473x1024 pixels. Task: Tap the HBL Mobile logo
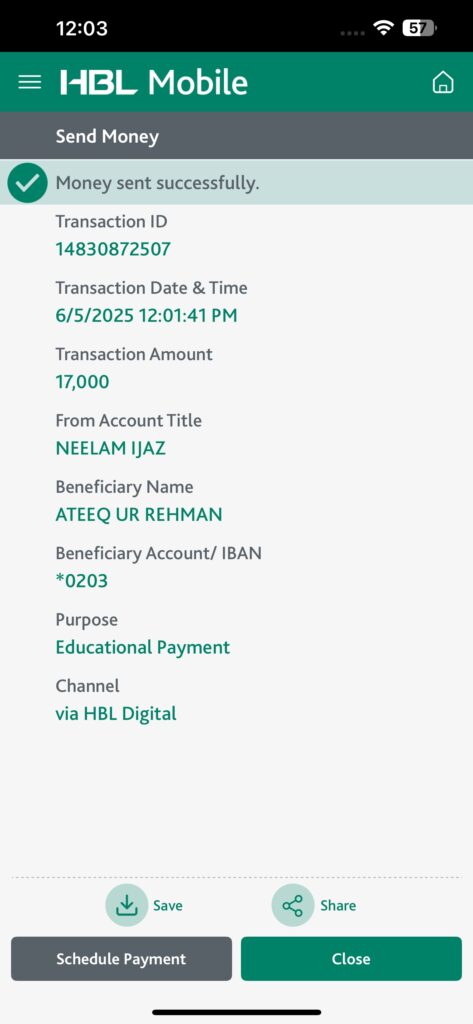pos(154,83)
